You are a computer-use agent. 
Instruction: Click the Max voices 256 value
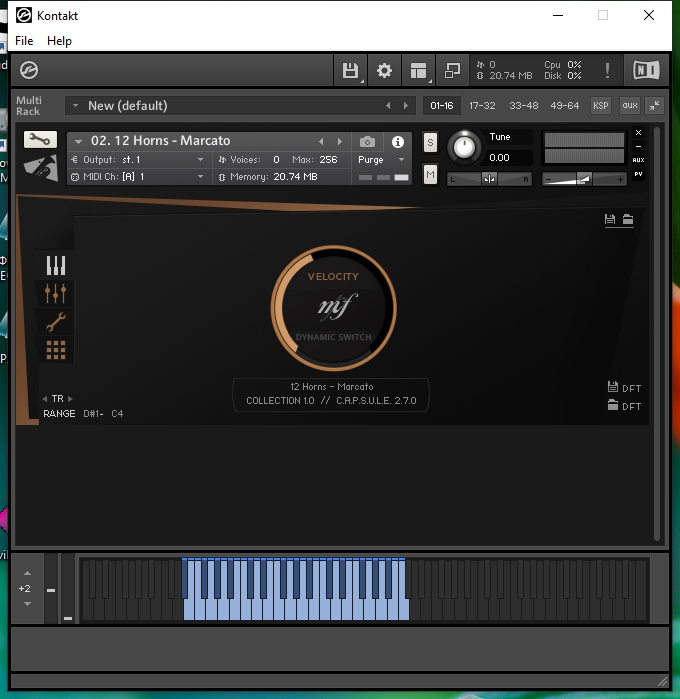[328, 160]
